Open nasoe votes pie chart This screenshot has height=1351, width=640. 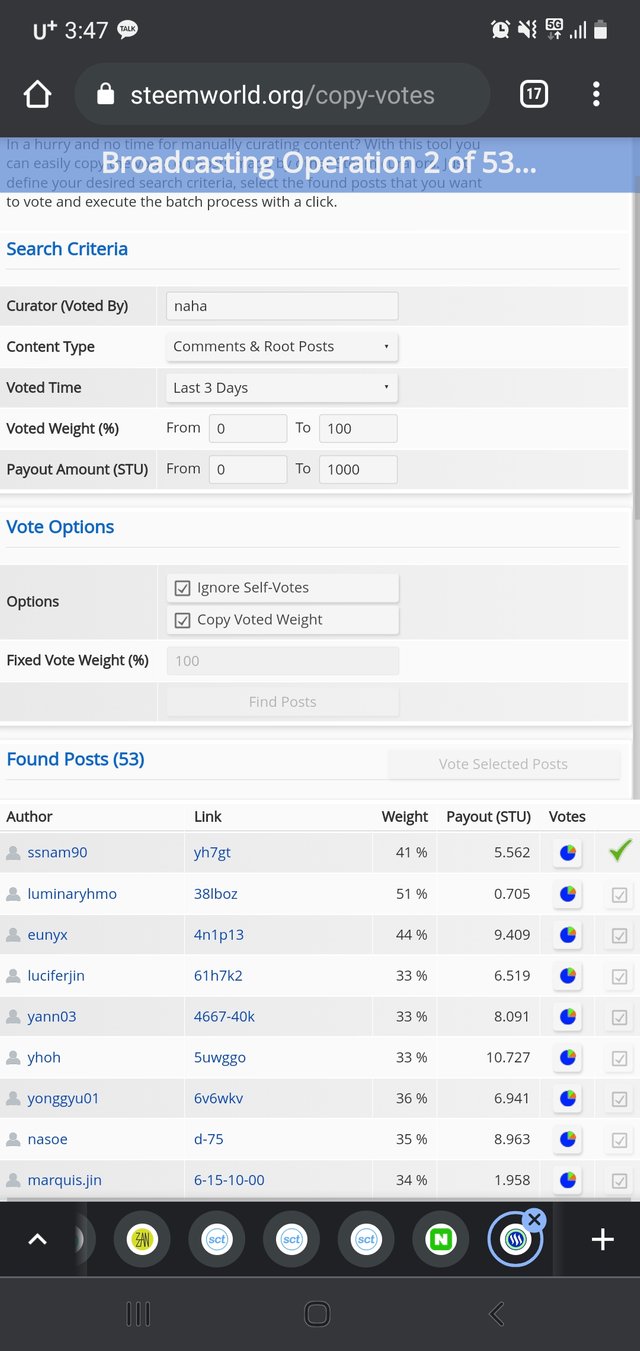568,1140
